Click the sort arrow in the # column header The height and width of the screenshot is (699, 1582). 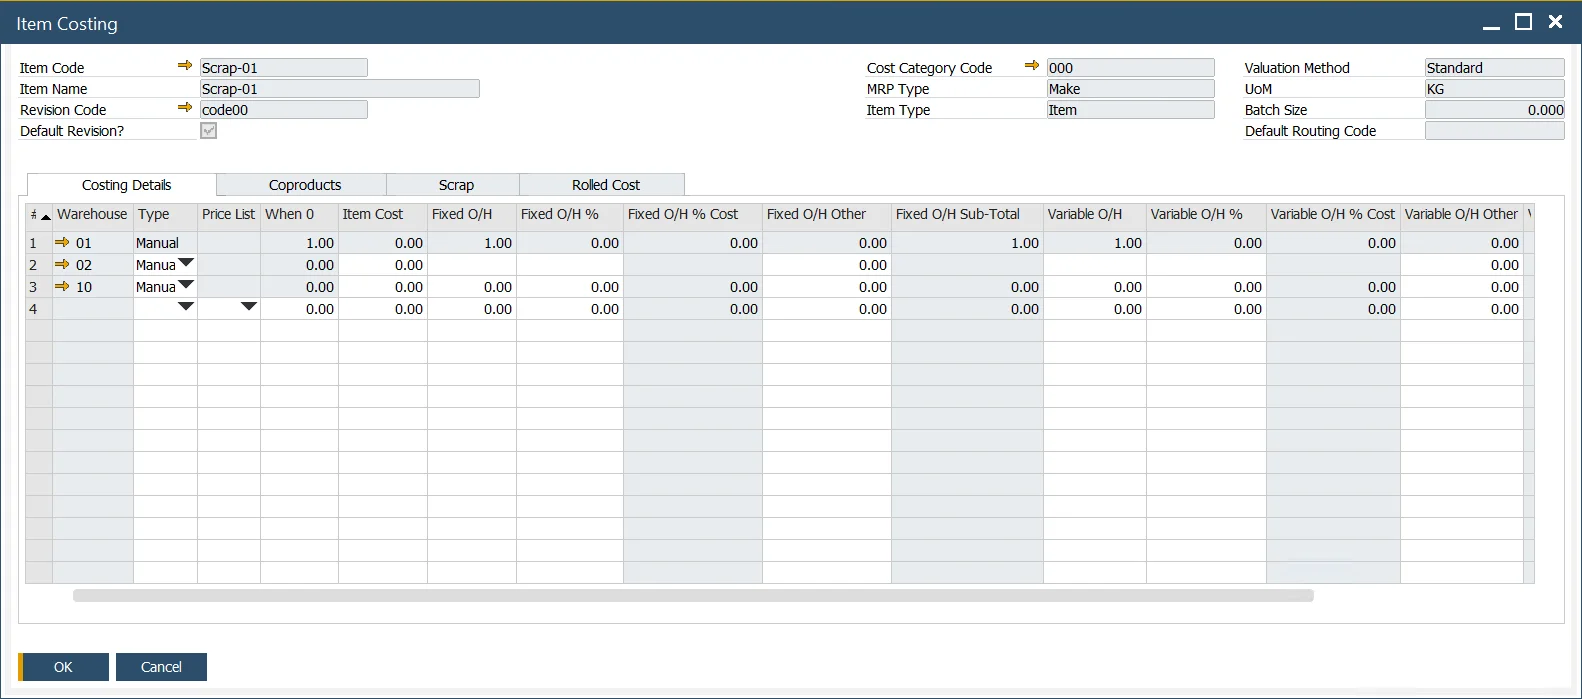pyautogui.click(x=45, y=216)
